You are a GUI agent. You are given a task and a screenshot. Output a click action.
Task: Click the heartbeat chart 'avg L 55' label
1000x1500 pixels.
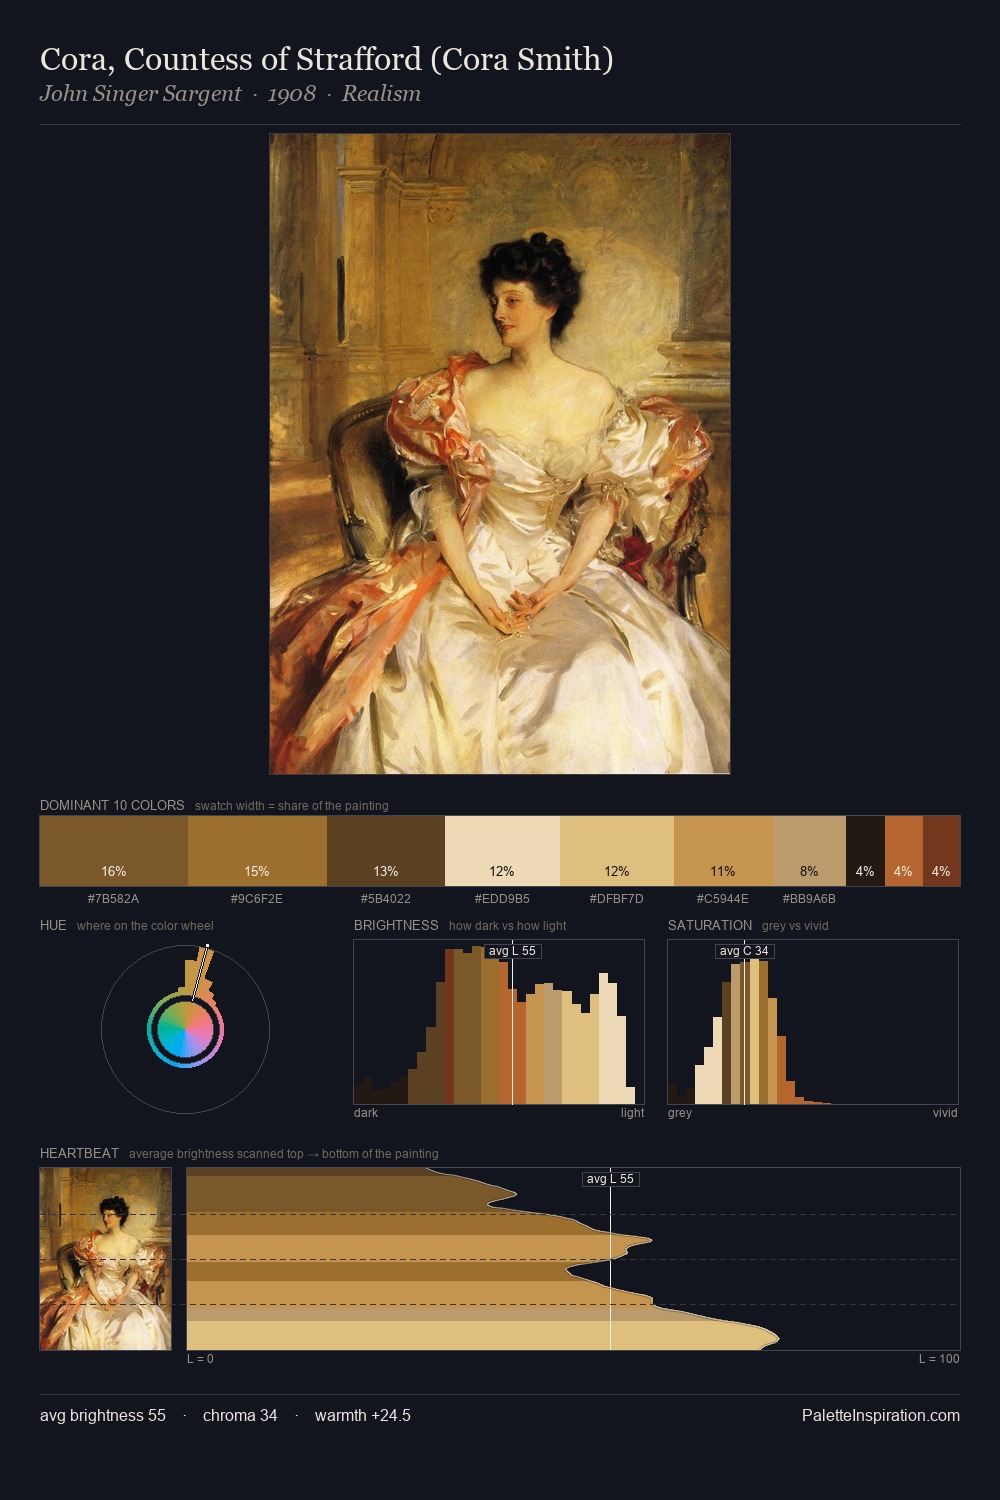pos(610,1179)
